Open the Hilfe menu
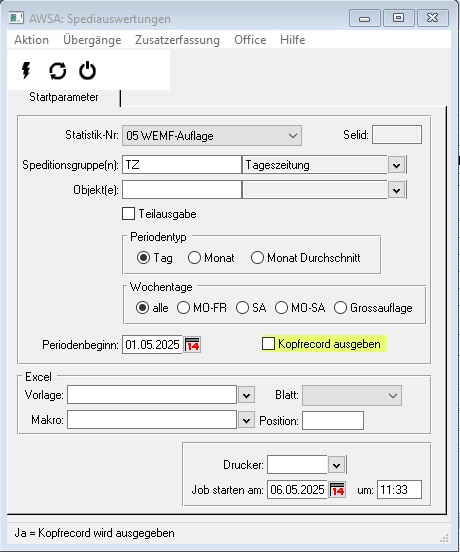The width and height of the screenshot is (460, 552). (292, 40)
